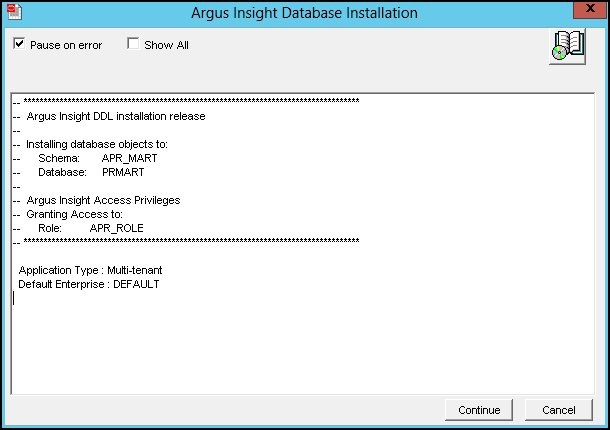Click the Application Type Multi-tenant line

(x=90, y=271)
